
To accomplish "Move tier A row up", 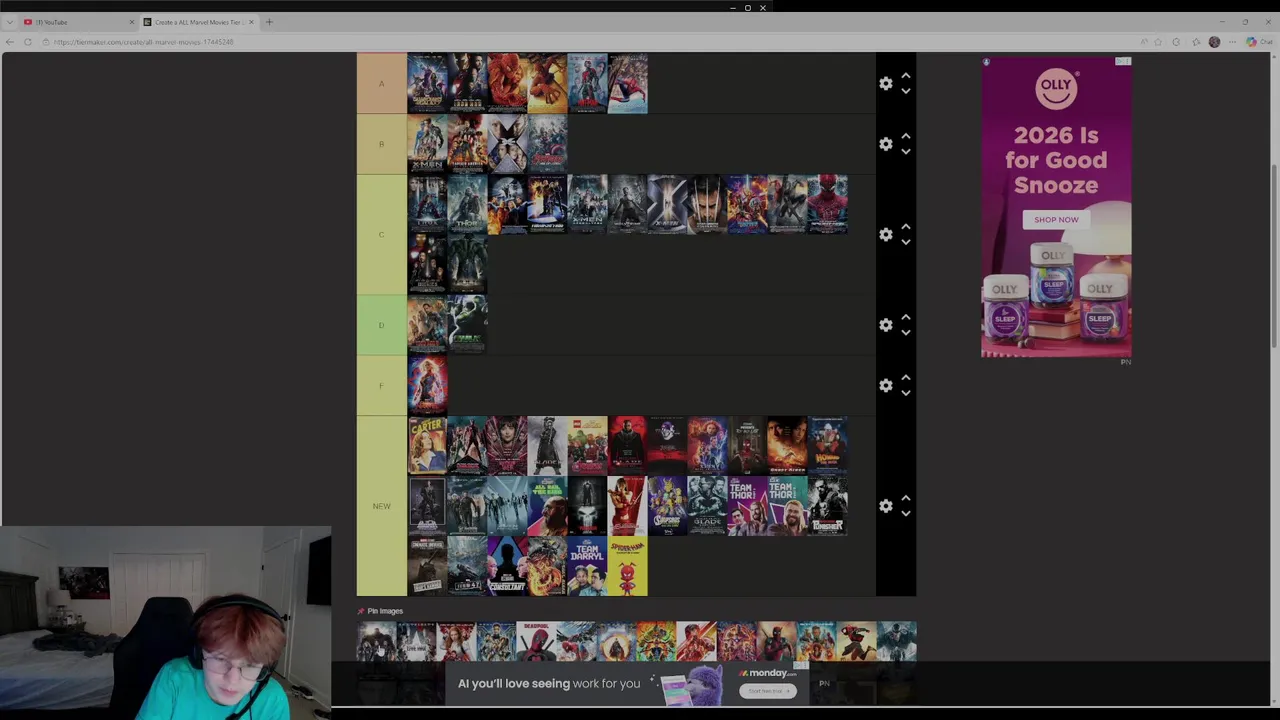I will [906, 76].
